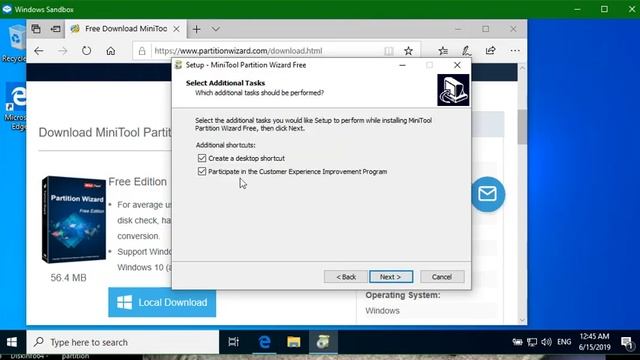640x360 pixels.
Task: Open reading view icon in address bar
Action: 389,51
